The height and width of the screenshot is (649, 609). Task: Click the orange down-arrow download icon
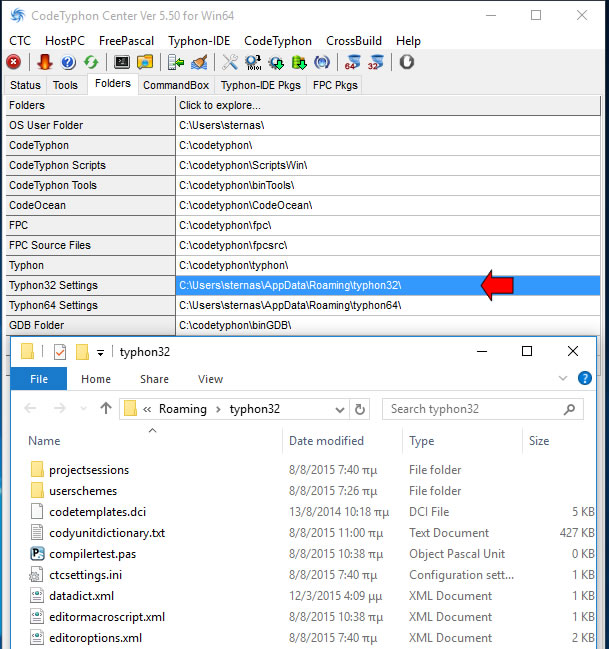(44, 62)
